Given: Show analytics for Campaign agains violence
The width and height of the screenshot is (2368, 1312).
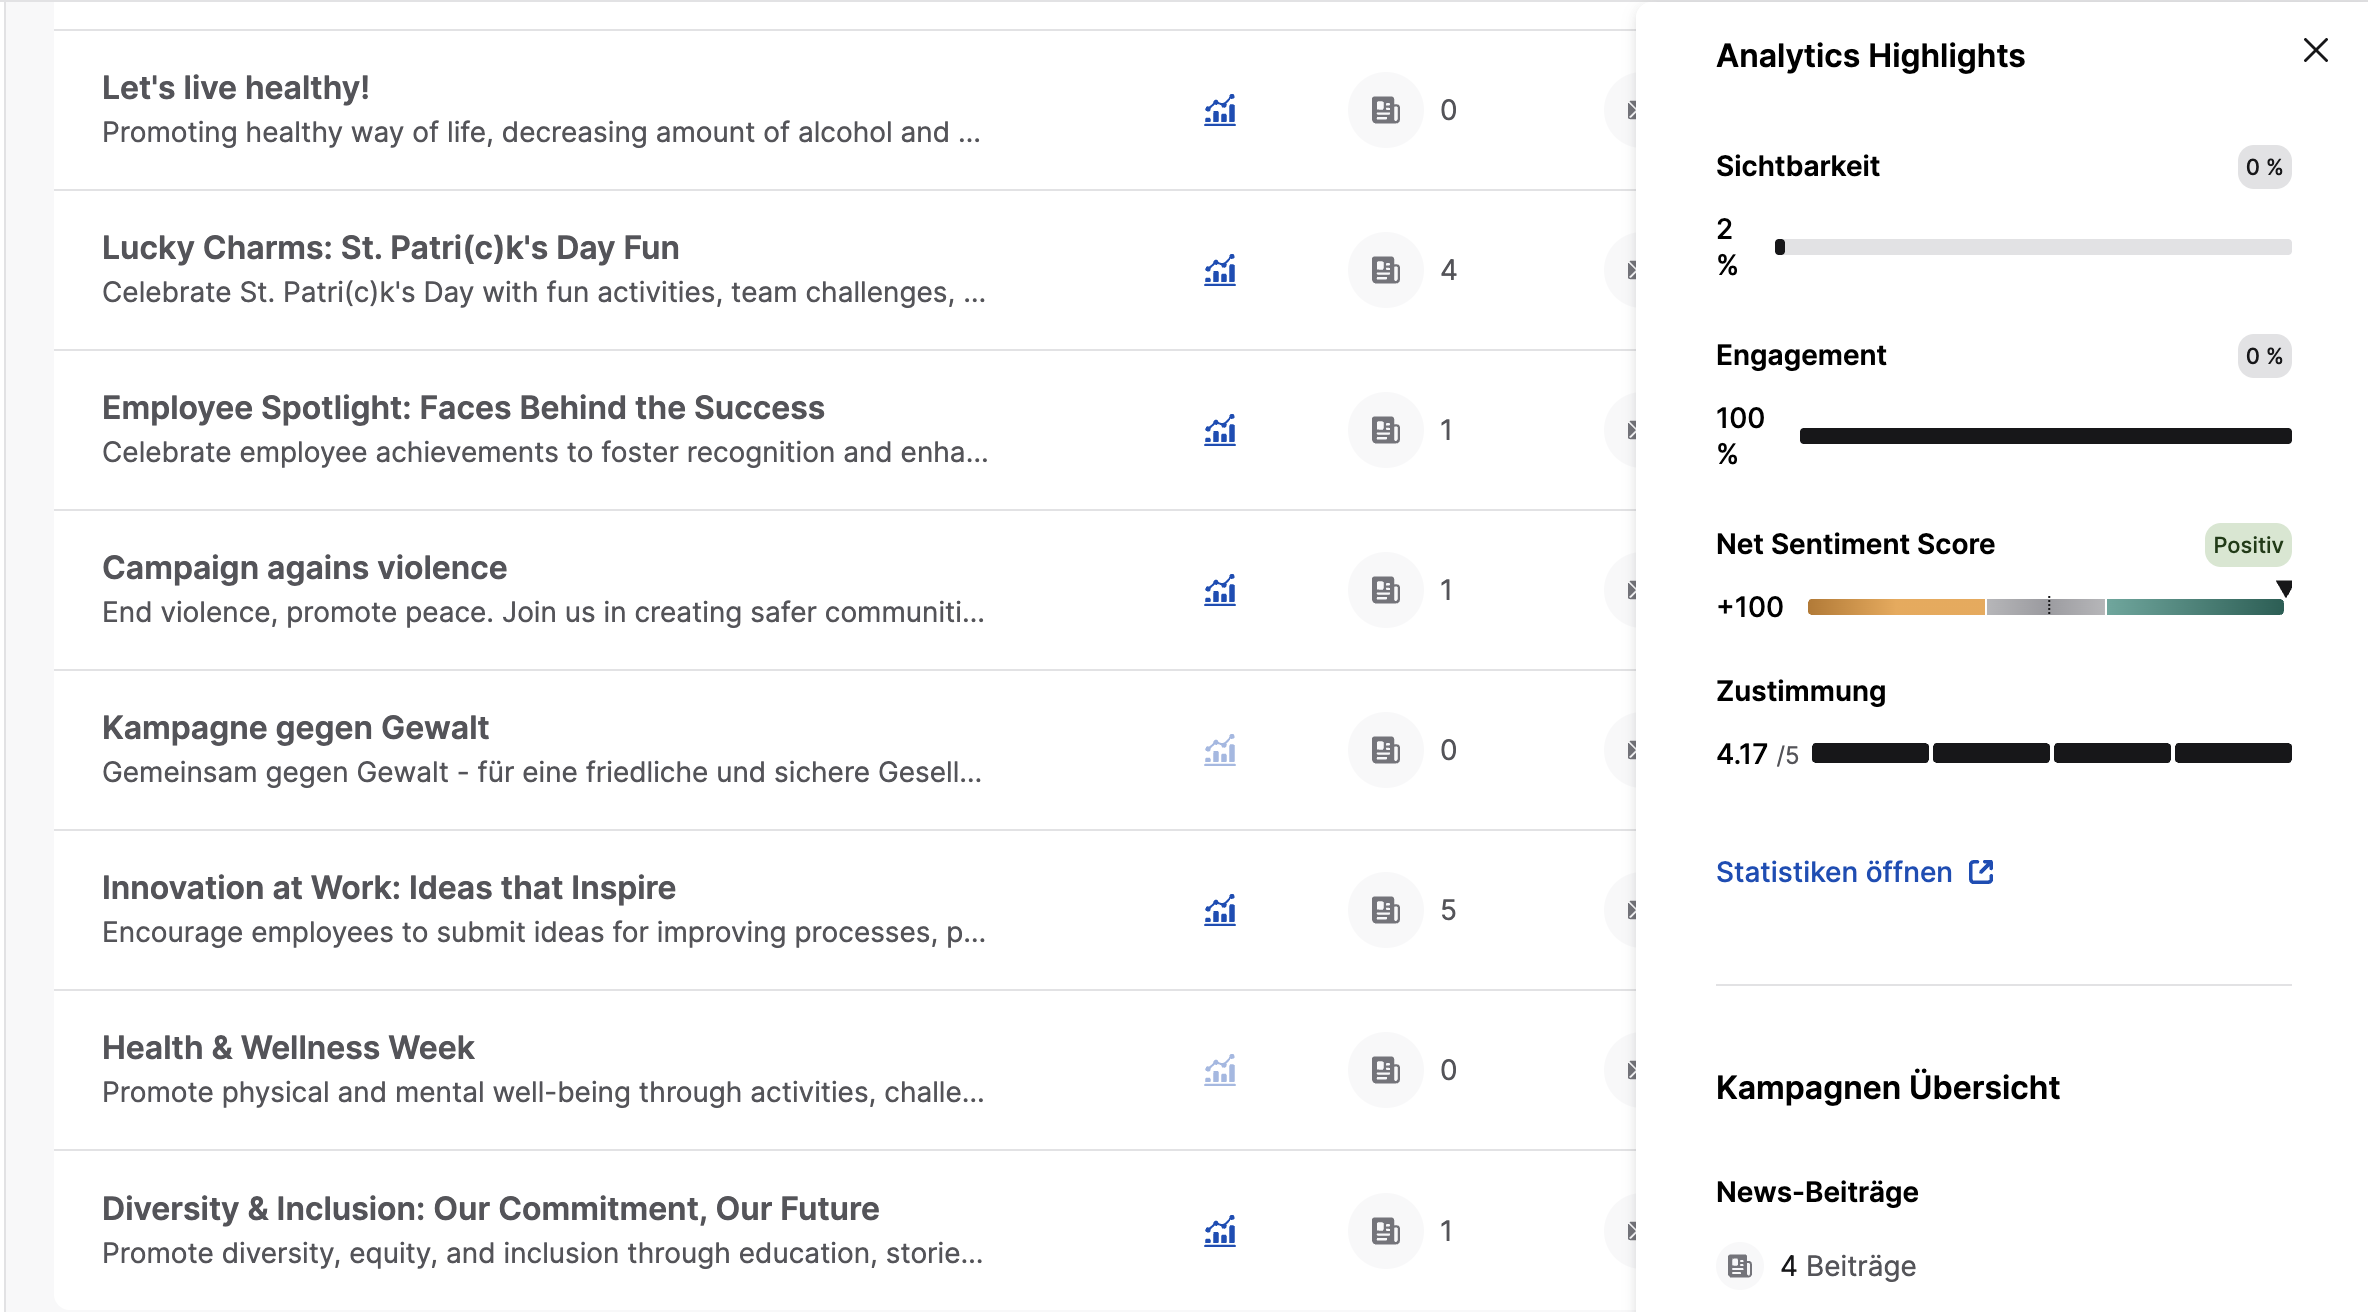Looking at the screenshot, I should tap(1220, 590).
